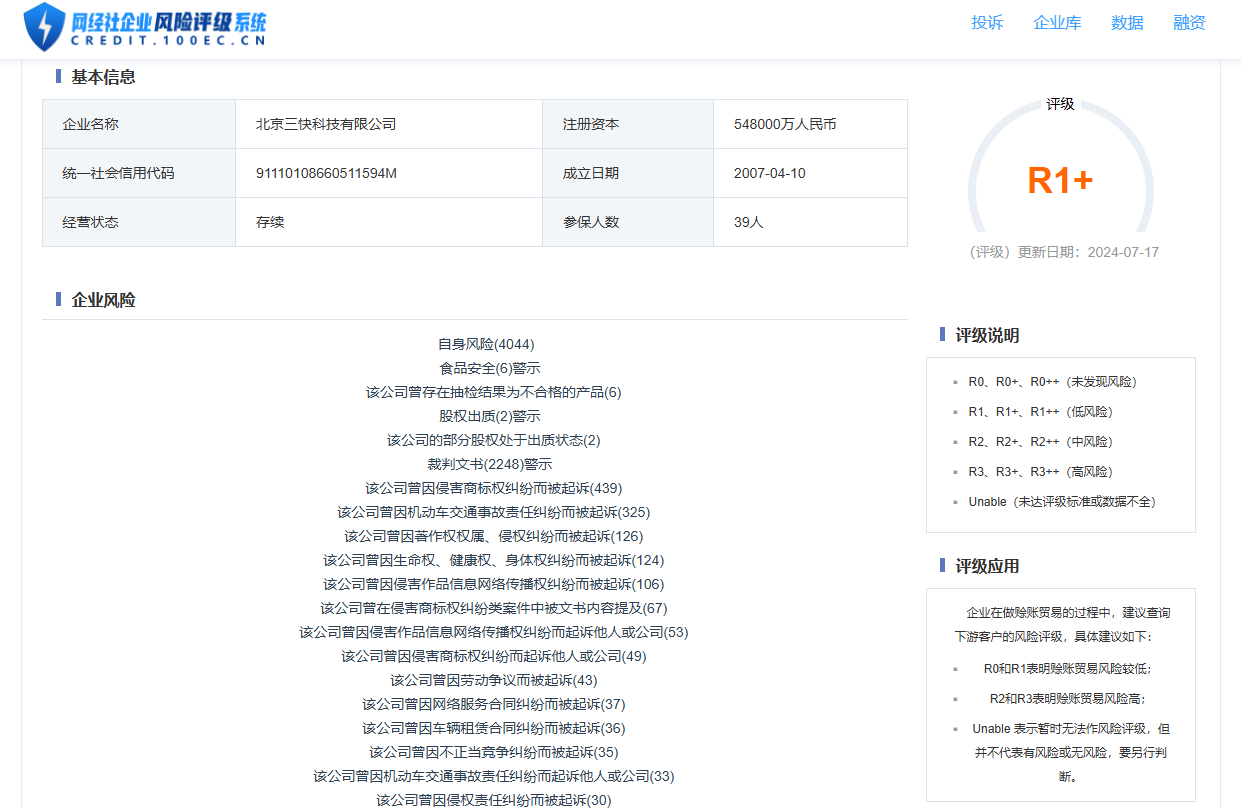The height and width of the screenshot is (808, 1241).
Task: Click R0和R1表明赊账贸易风险较低 bullet
Action: point(1067,669)
